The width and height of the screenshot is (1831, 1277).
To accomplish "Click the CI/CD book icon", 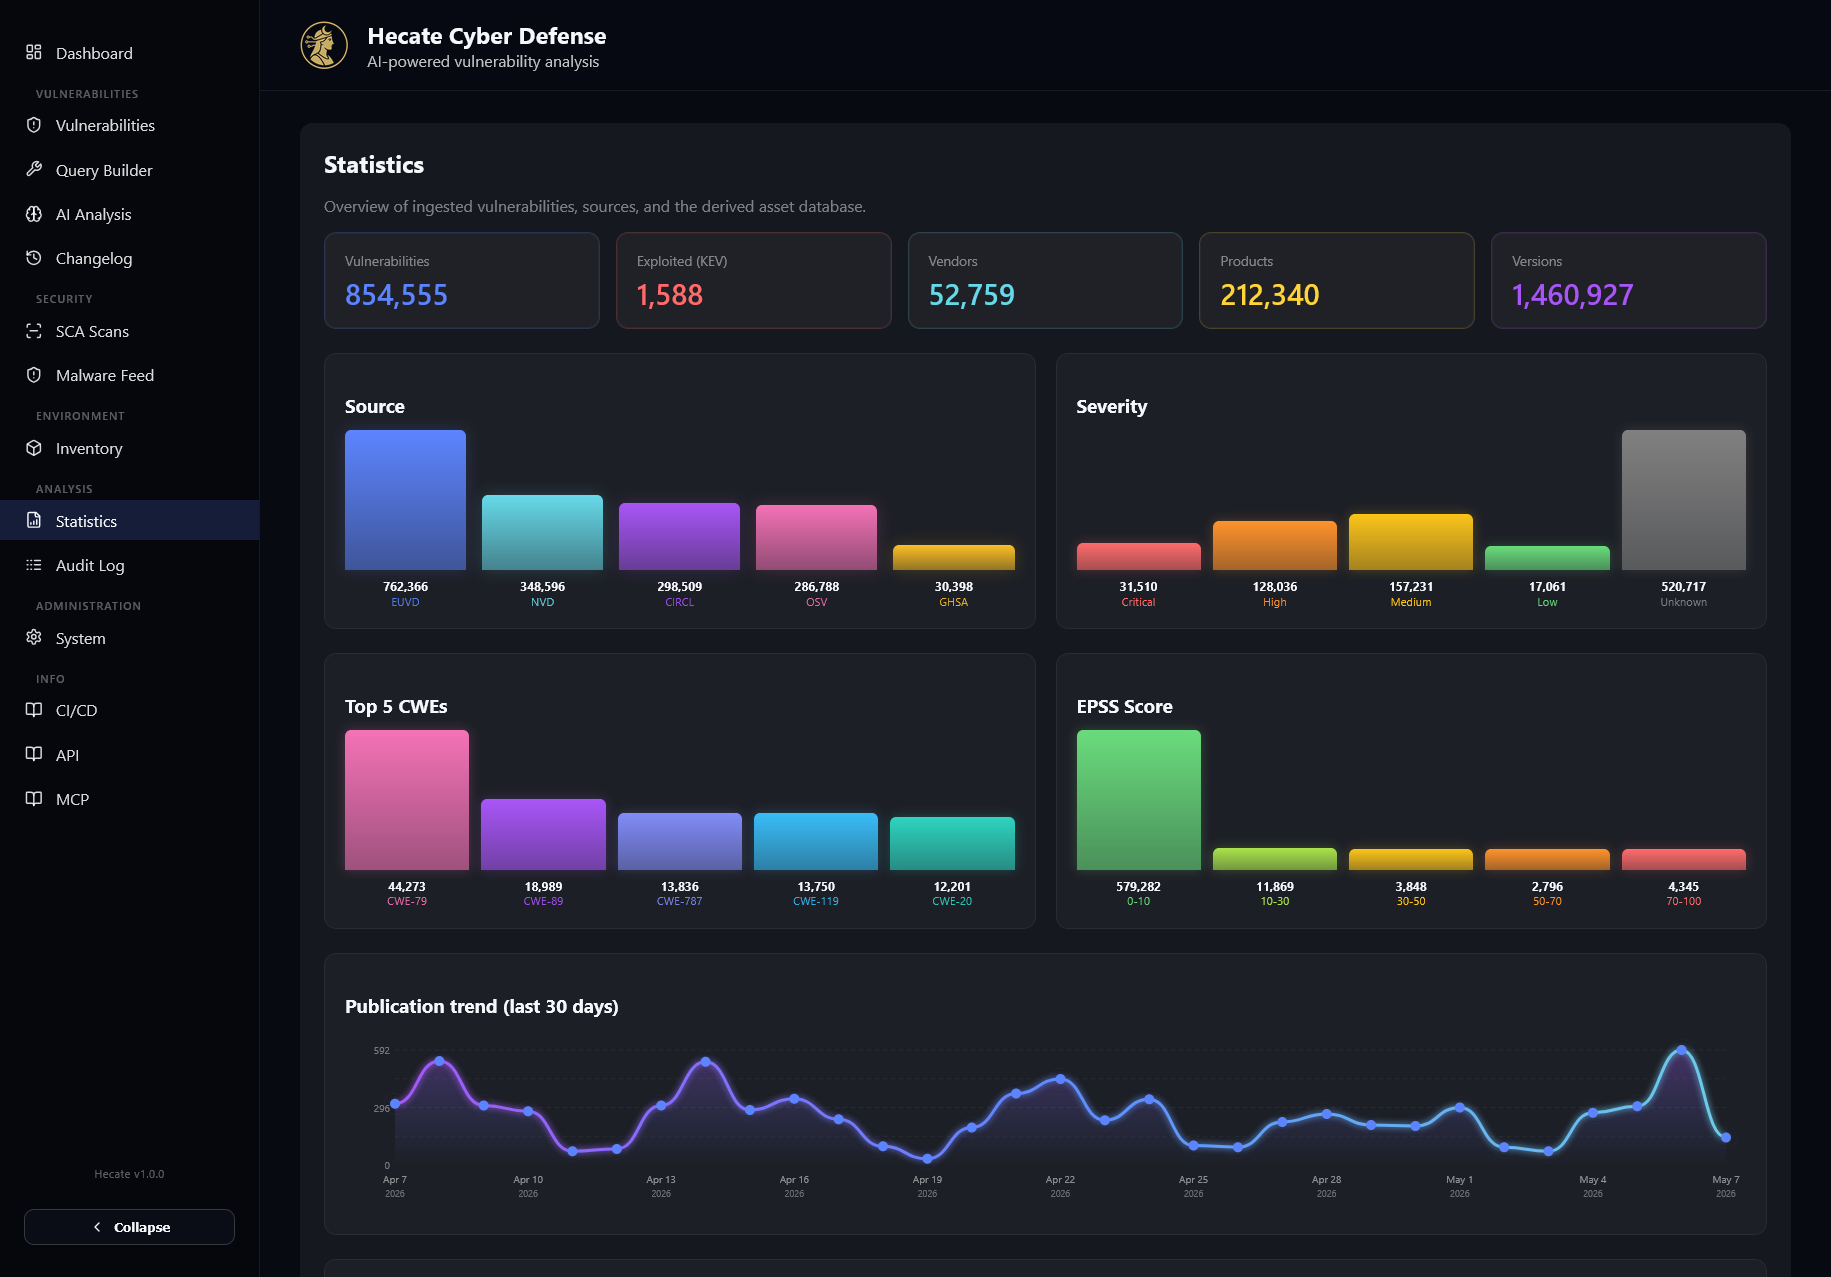I will click(x=34, y=710).
